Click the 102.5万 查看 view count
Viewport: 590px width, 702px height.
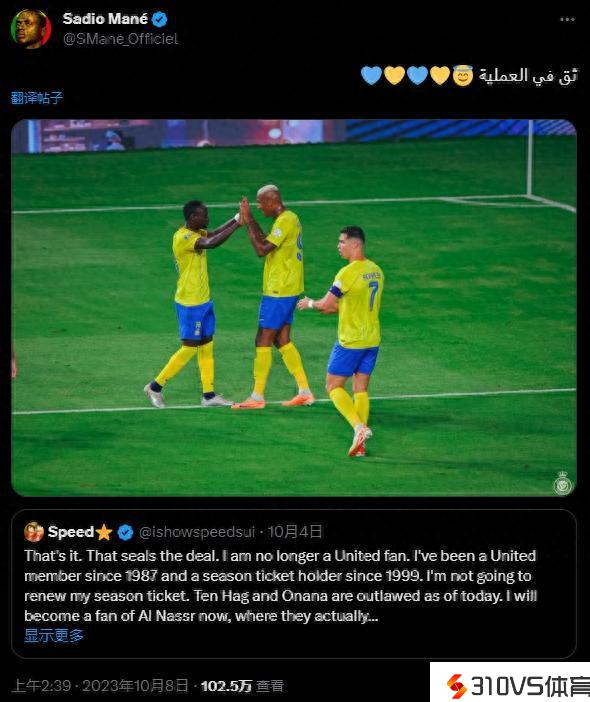point(242,686)
